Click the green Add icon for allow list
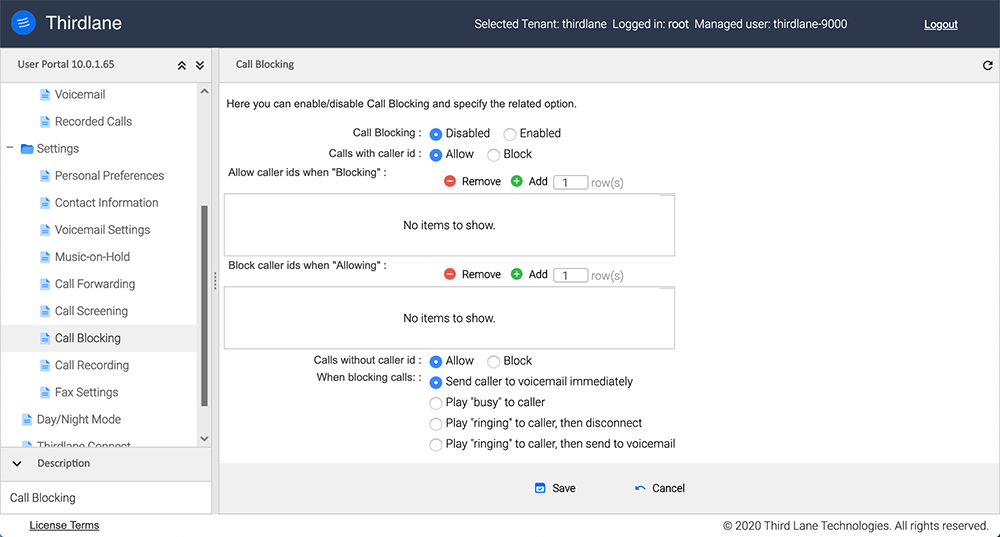The width and height of the screenshot is (1000, 537). pos(517,182)
